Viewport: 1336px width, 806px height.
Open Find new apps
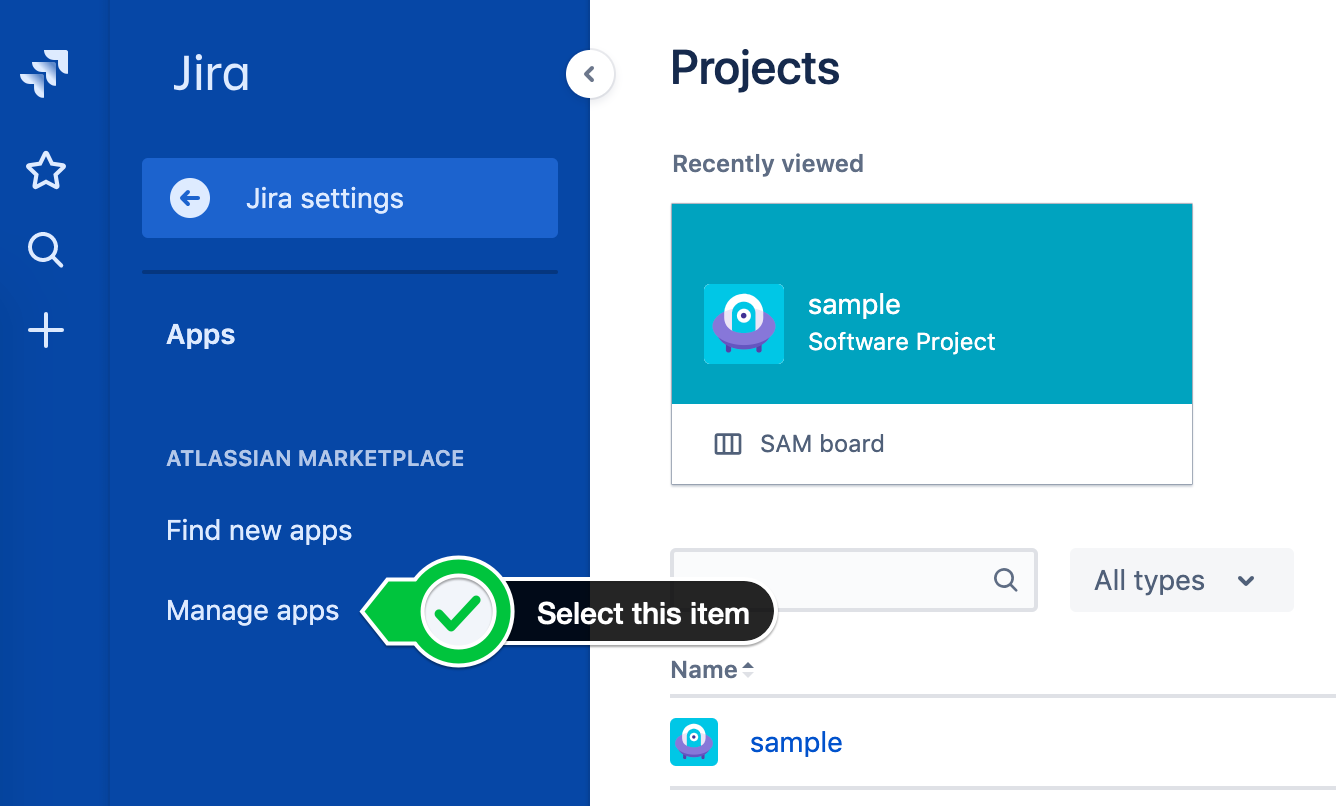(x=259, y=530)
